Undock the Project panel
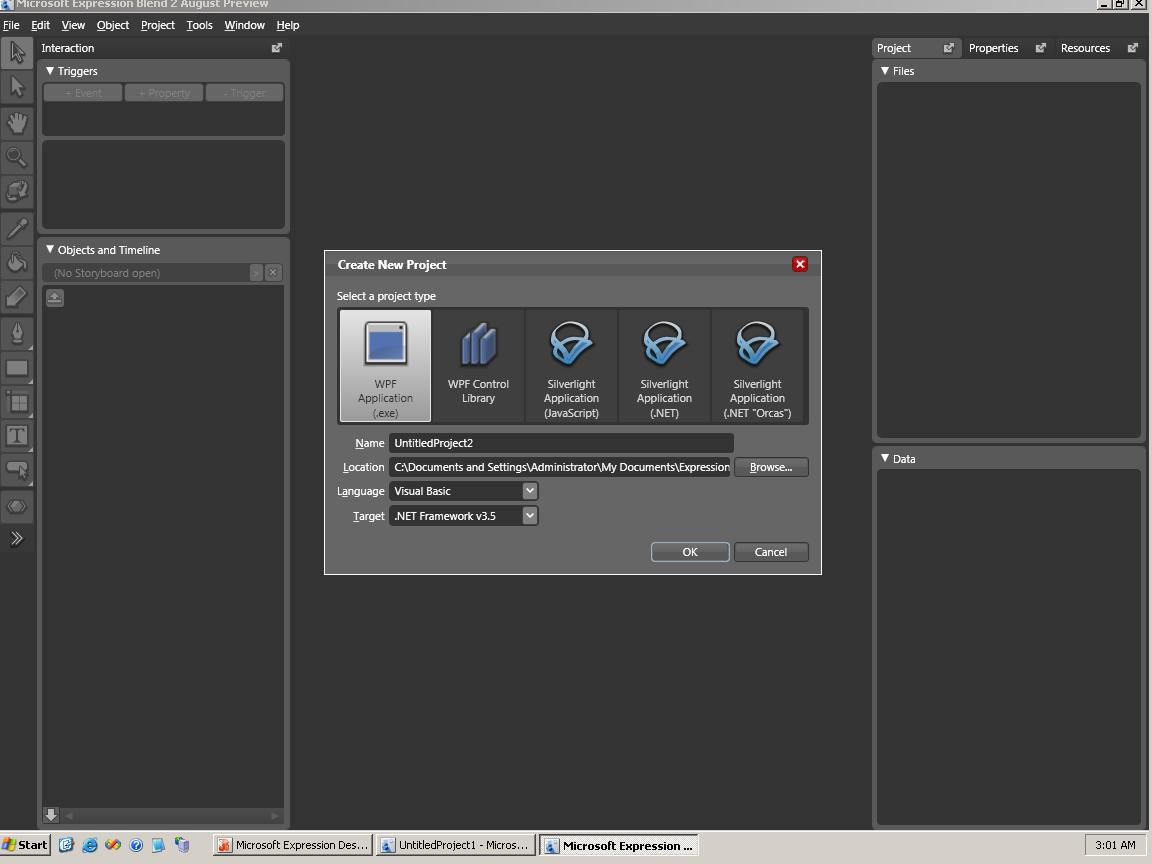The height and width of the screenshot is (864, 1152). pyautogui.click(x=948, y=48)
